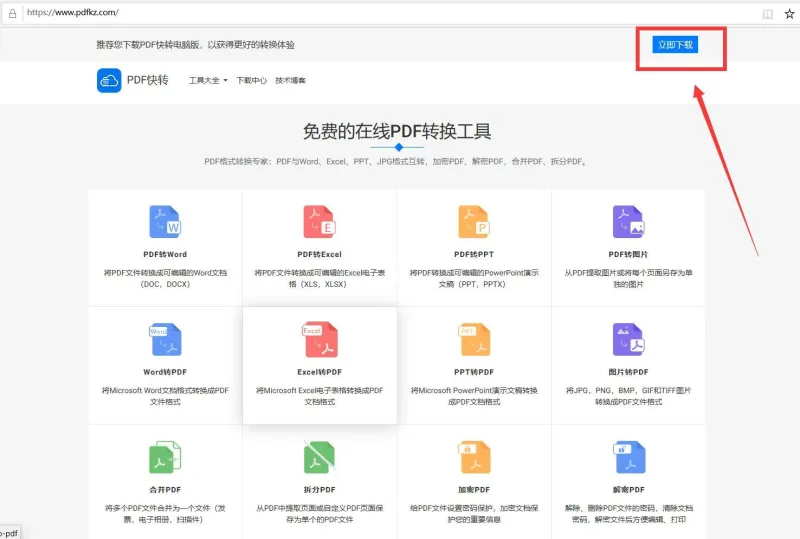
Task: Click the 解密PDF blue unlock icon
Action: (629, 457)
